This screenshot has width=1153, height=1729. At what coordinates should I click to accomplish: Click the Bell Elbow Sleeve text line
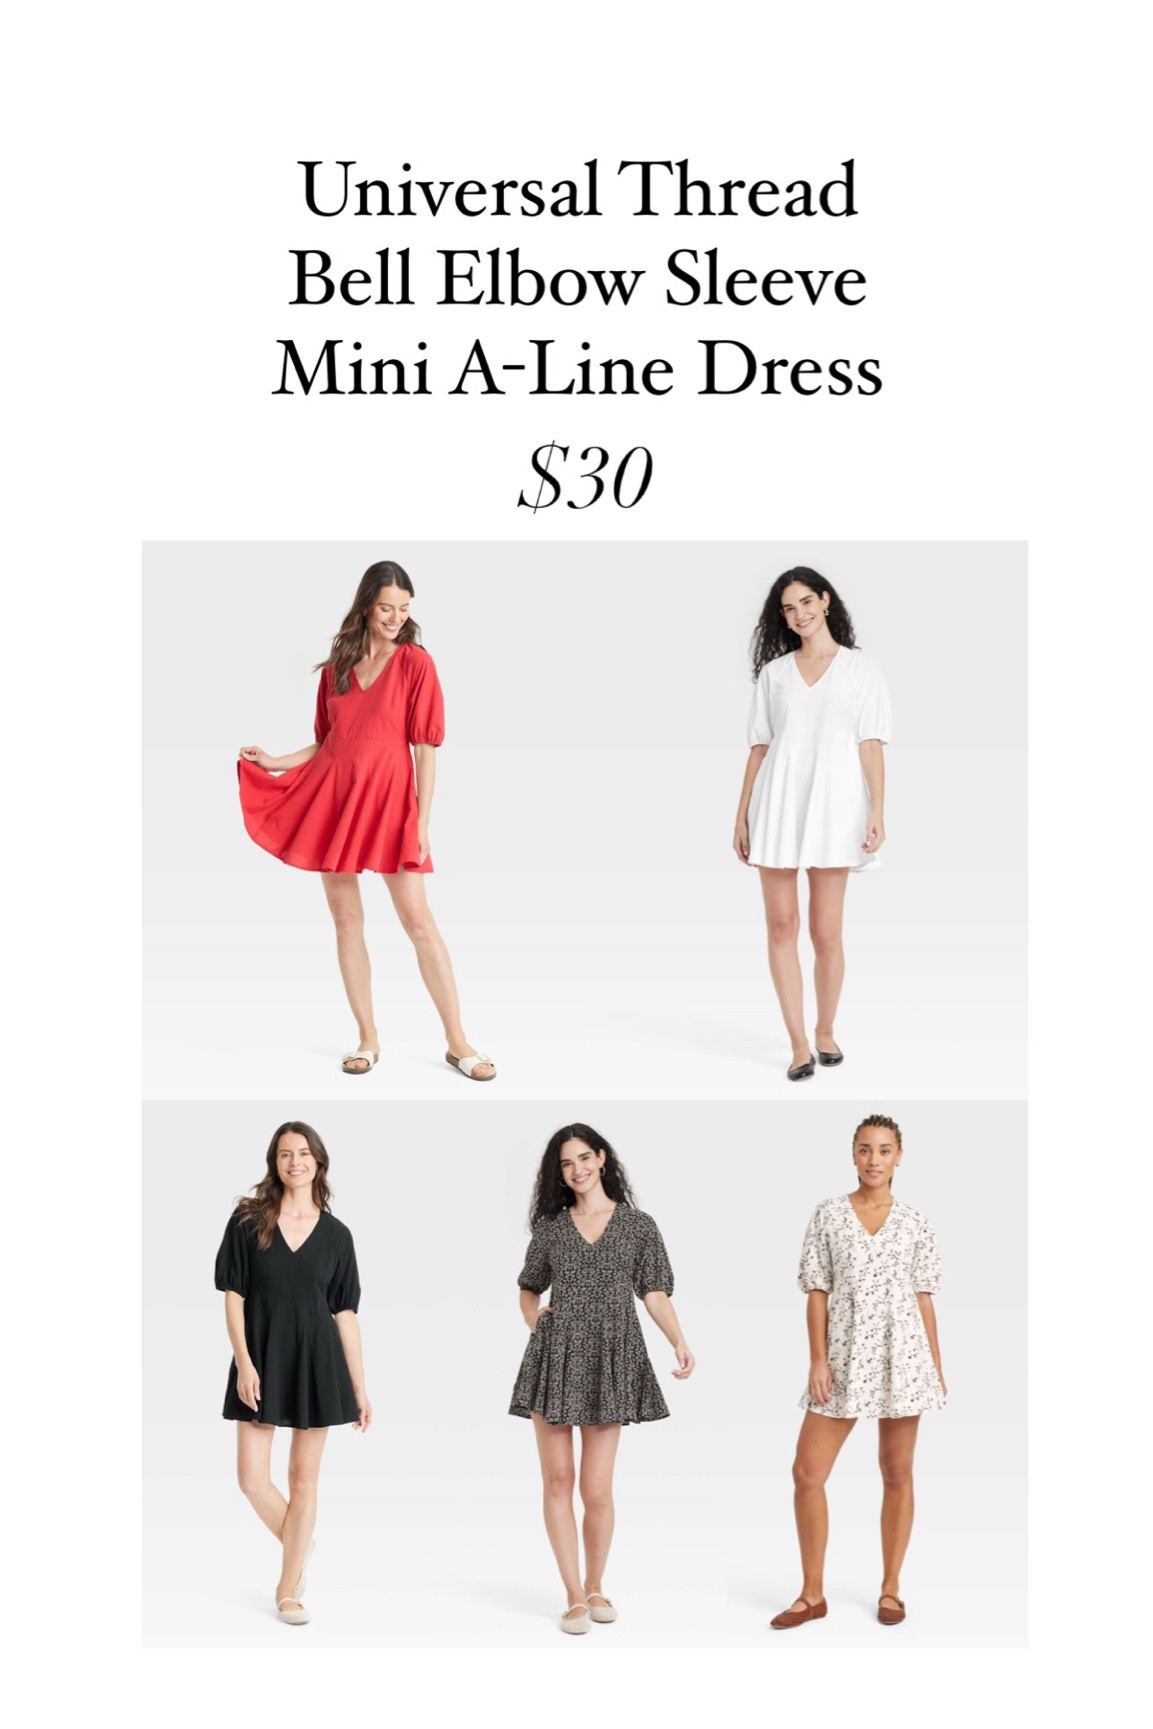click(x=577, y=280)
